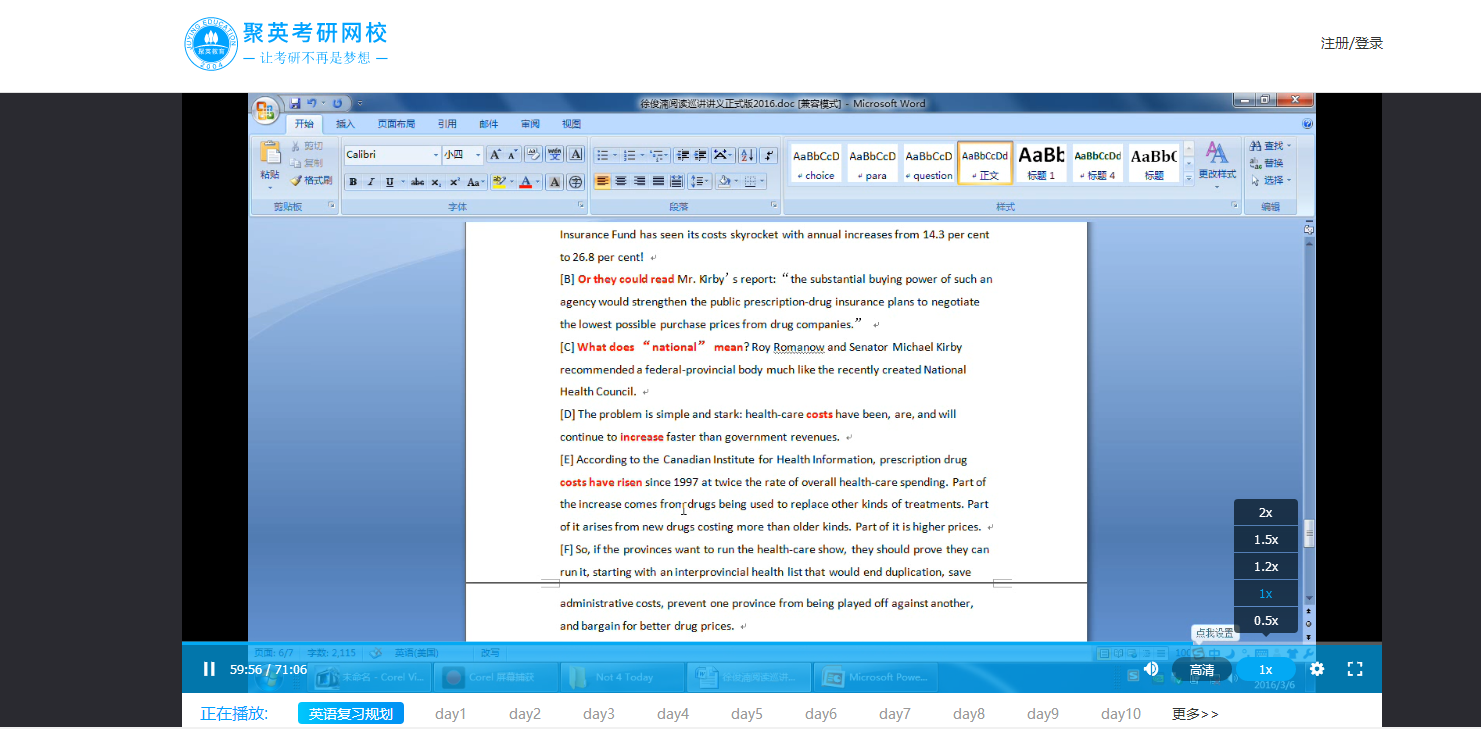
Task: Click the distributed alignment icon
Action: click(677, 182)
